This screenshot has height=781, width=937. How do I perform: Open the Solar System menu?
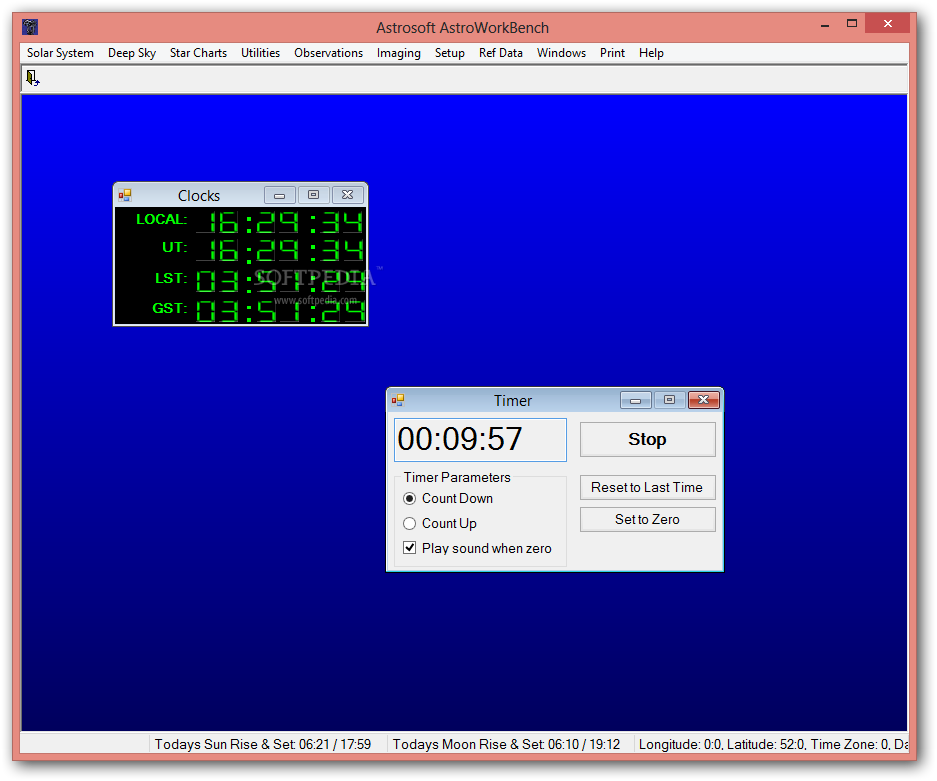(x=60, y=53)
